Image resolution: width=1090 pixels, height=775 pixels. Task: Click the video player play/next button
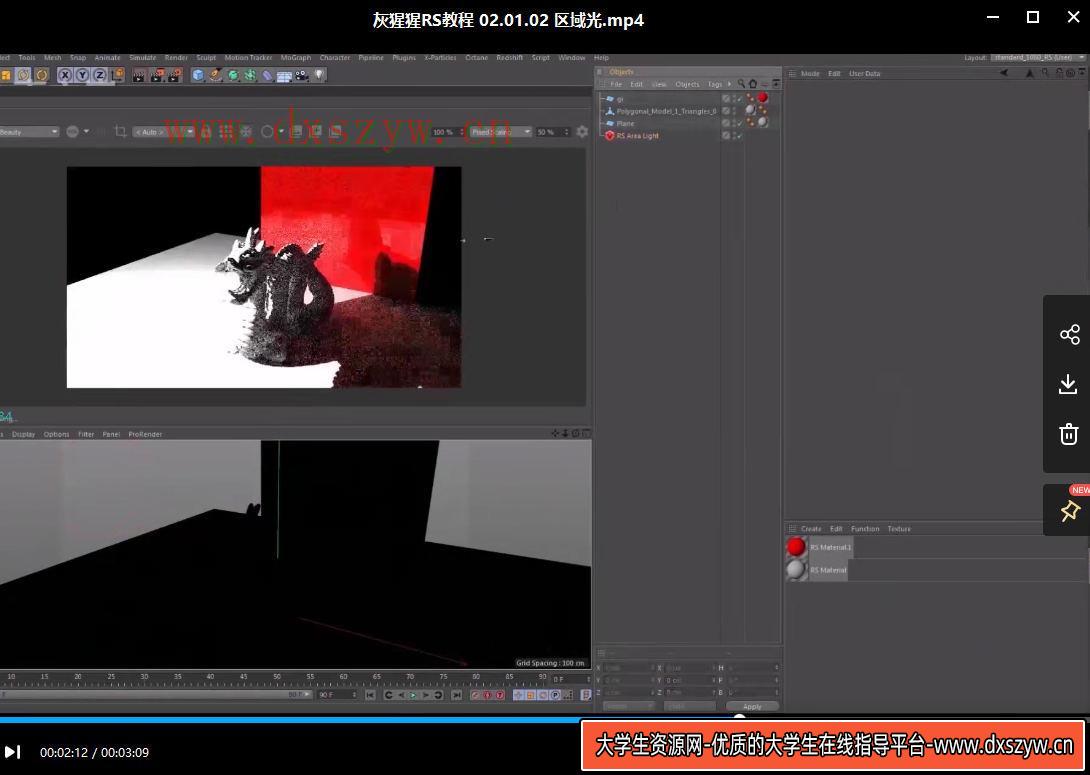tap(13, 751)
